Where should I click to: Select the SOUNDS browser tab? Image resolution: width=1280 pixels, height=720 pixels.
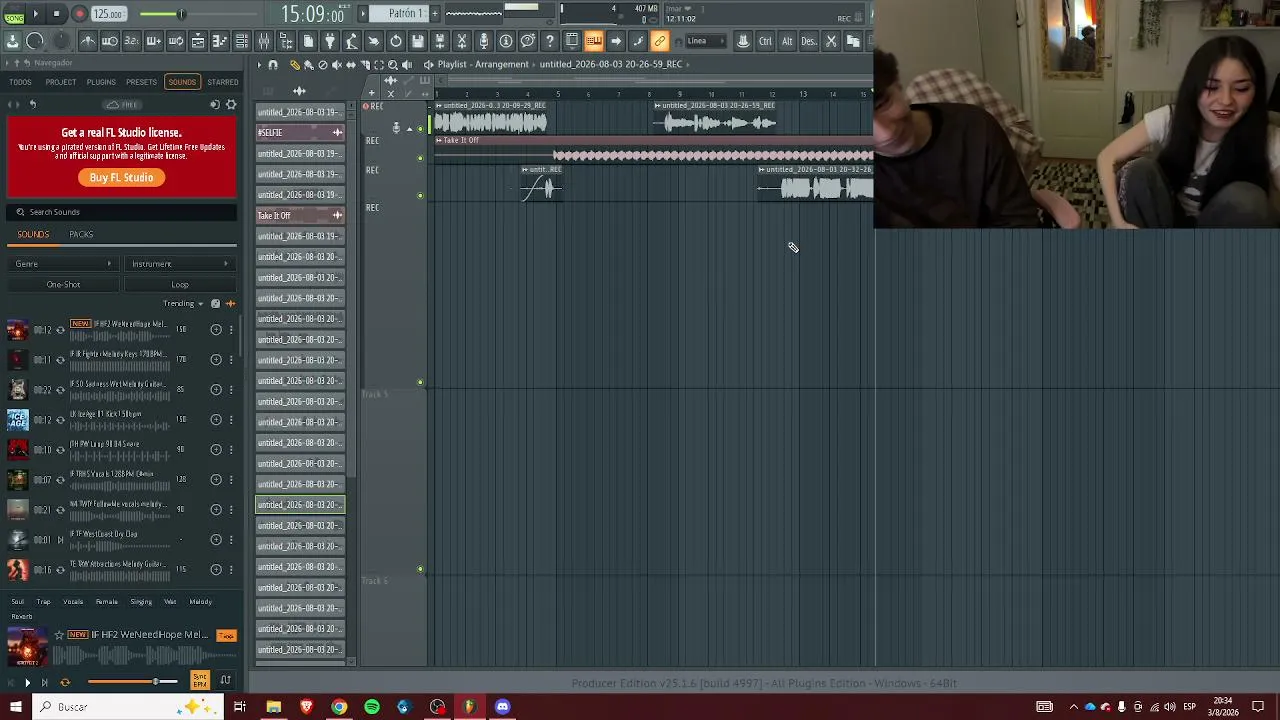point(182,82)
